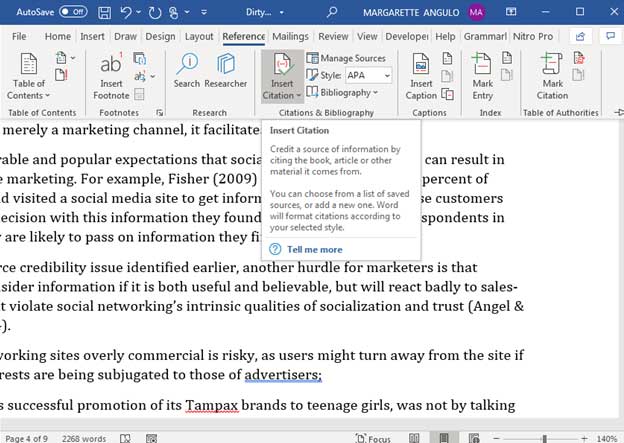
Task: Switch to the Design tab
Action: click(x=159, y=36)
